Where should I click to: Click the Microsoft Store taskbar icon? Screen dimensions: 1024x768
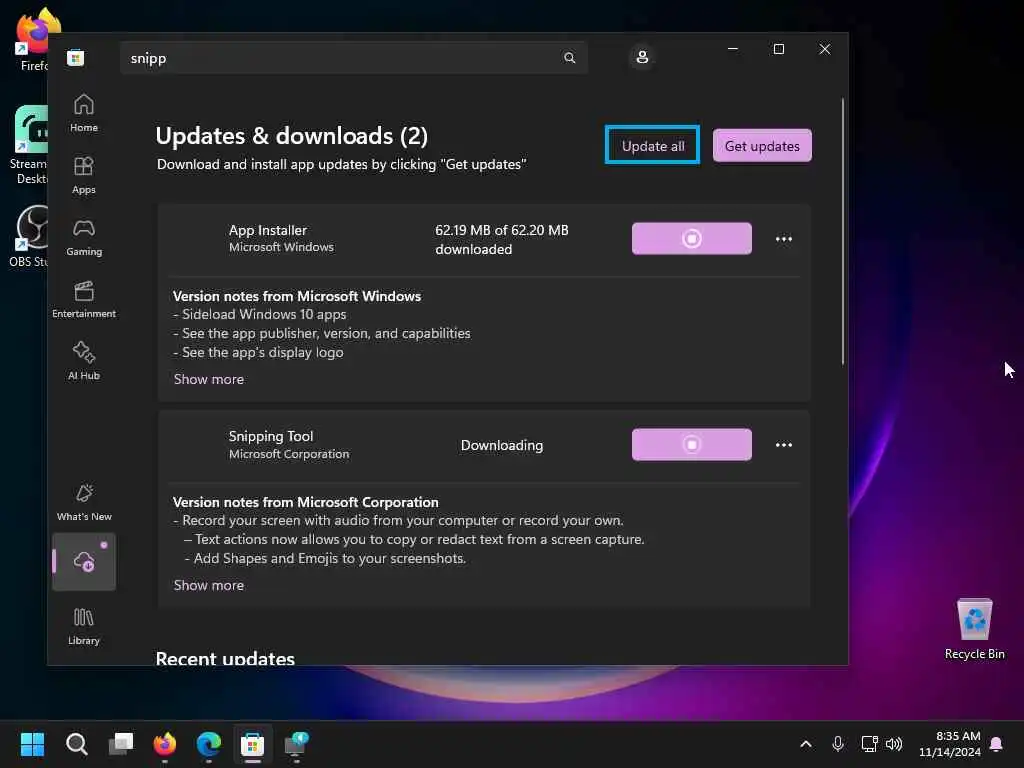click(253, 744)
